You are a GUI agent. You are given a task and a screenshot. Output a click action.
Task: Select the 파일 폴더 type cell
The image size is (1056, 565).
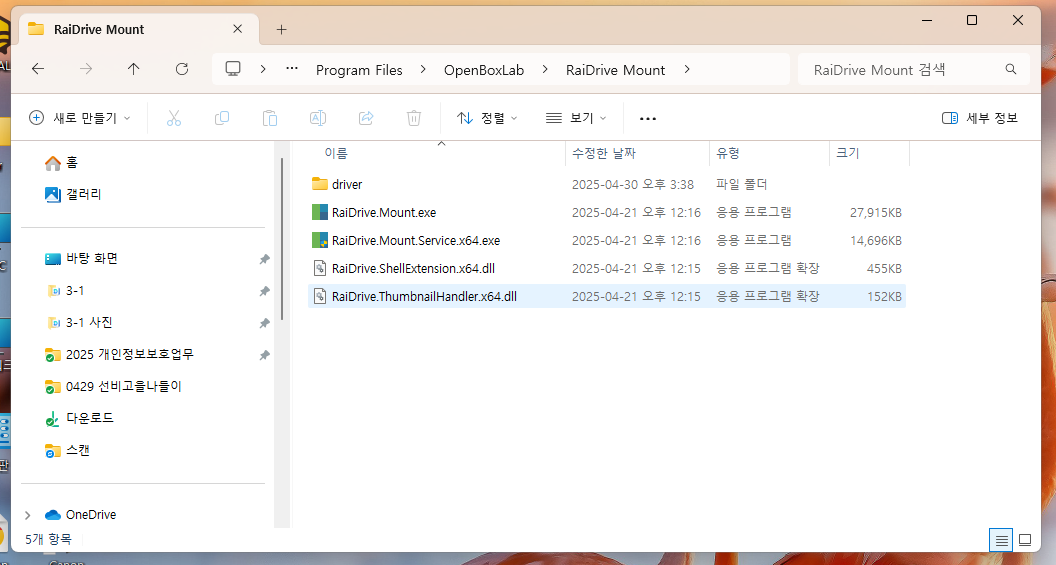tap(741, 185)
